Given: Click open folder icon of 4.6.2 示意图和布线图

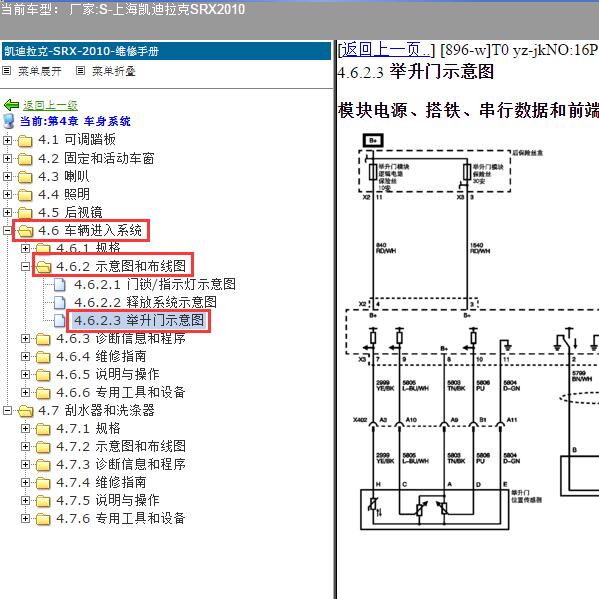Looking at the screenshot, I should click(x=44, y=266).
